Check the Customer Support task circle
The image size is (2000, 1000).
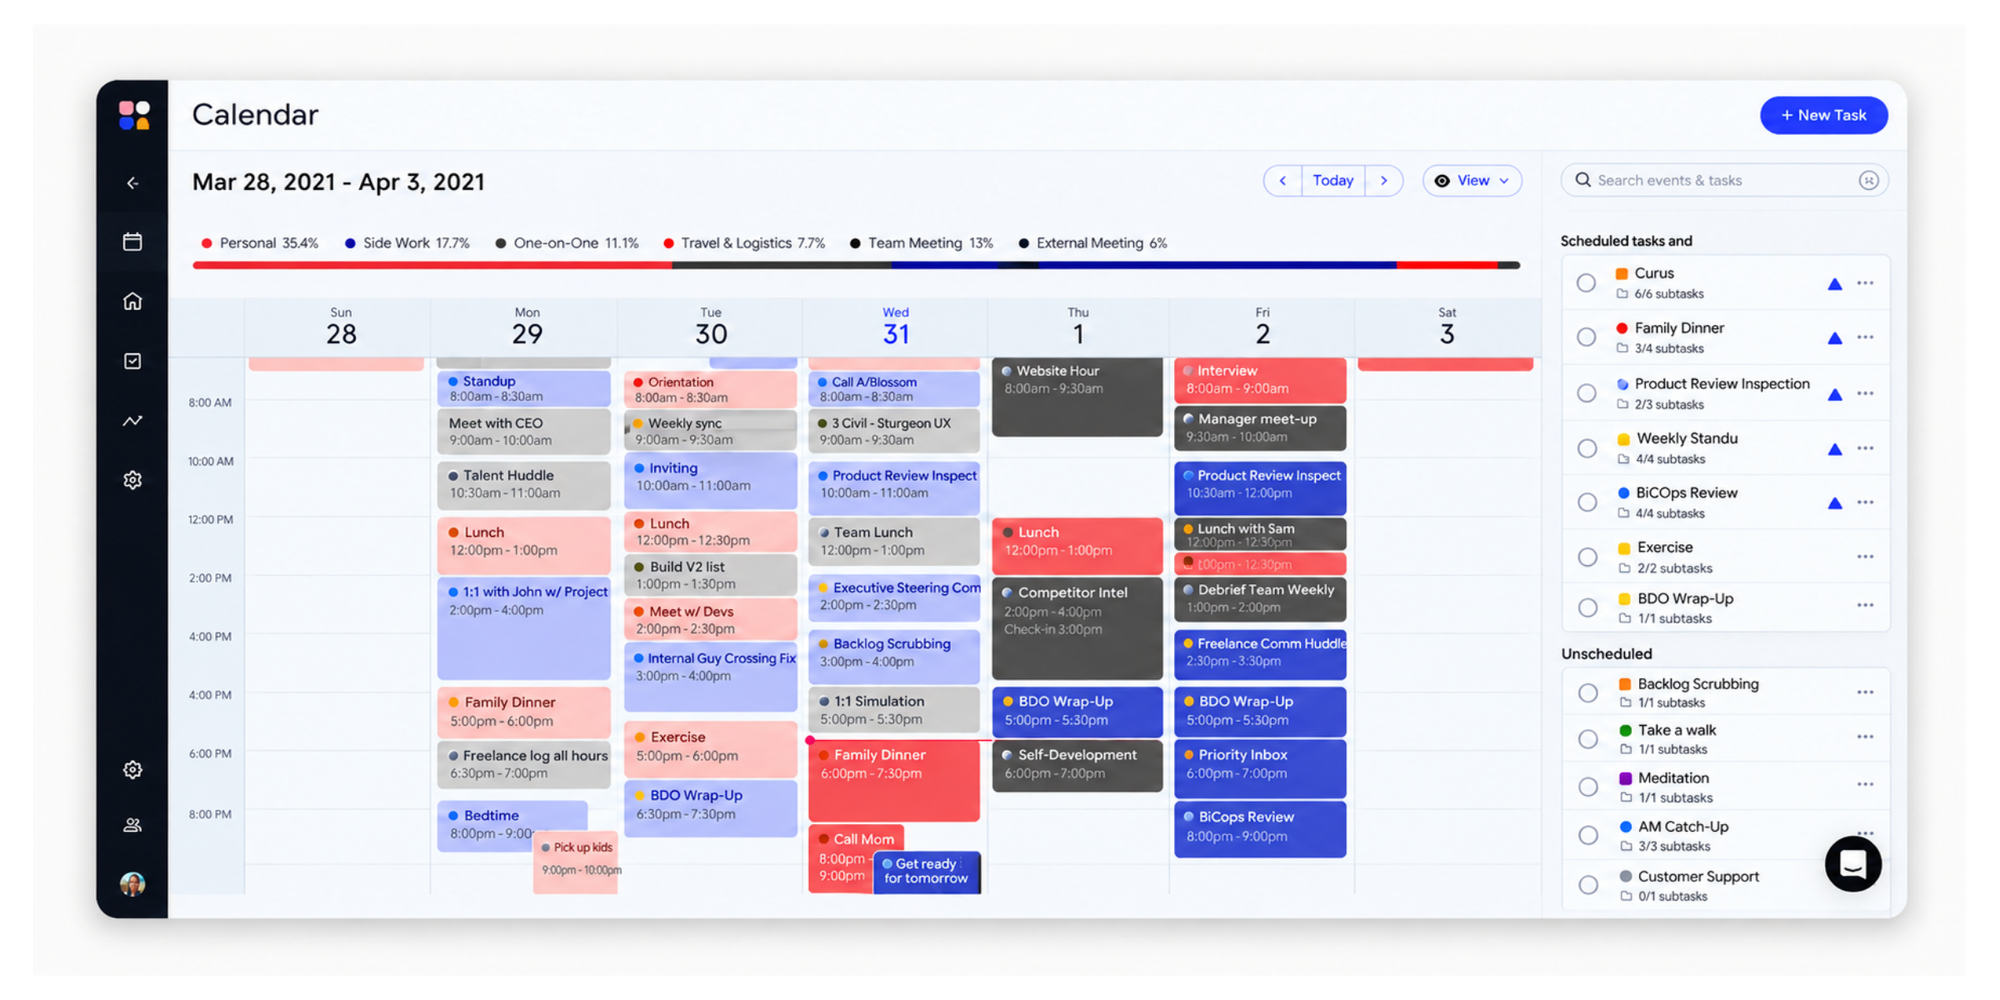[1587, 885]
